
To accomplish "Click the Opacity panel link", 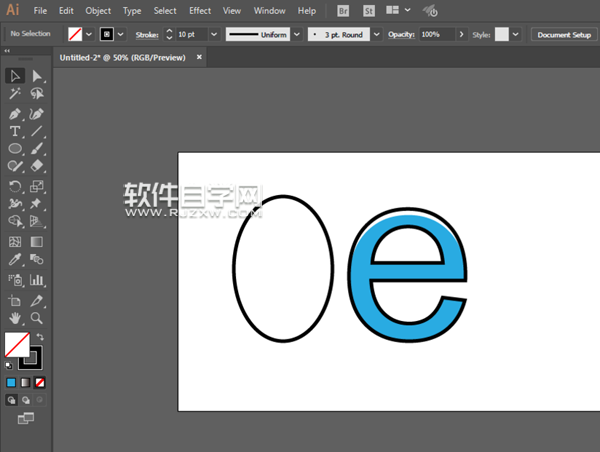I will coord(401,34).
